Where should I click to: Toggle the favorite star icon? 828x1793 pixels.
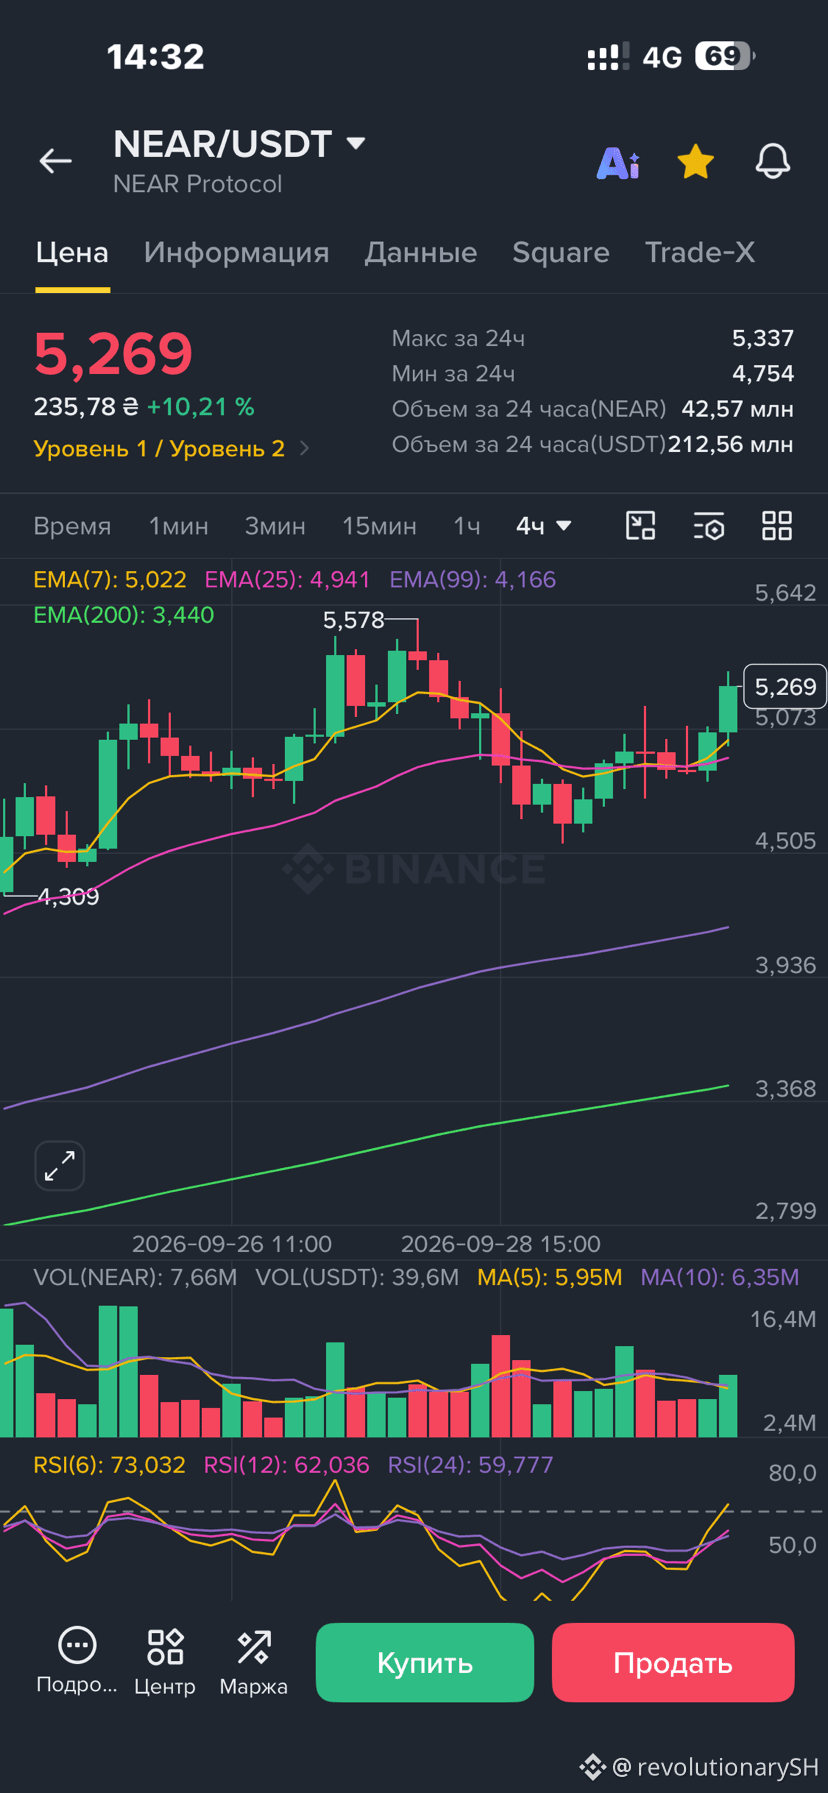pos(695,161)
